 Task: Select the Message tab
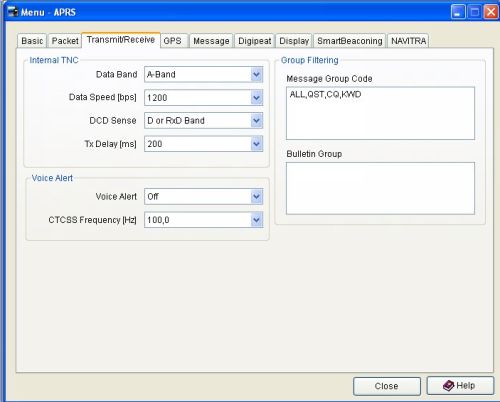pos(211,41)
